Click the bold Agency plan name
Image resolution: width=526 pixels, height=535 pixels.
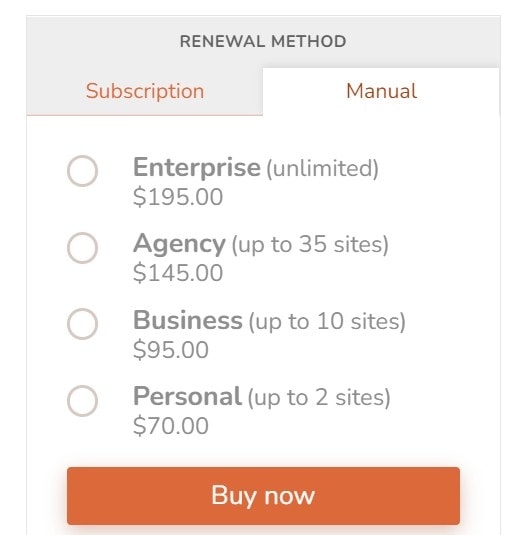[x=179, y=244]
